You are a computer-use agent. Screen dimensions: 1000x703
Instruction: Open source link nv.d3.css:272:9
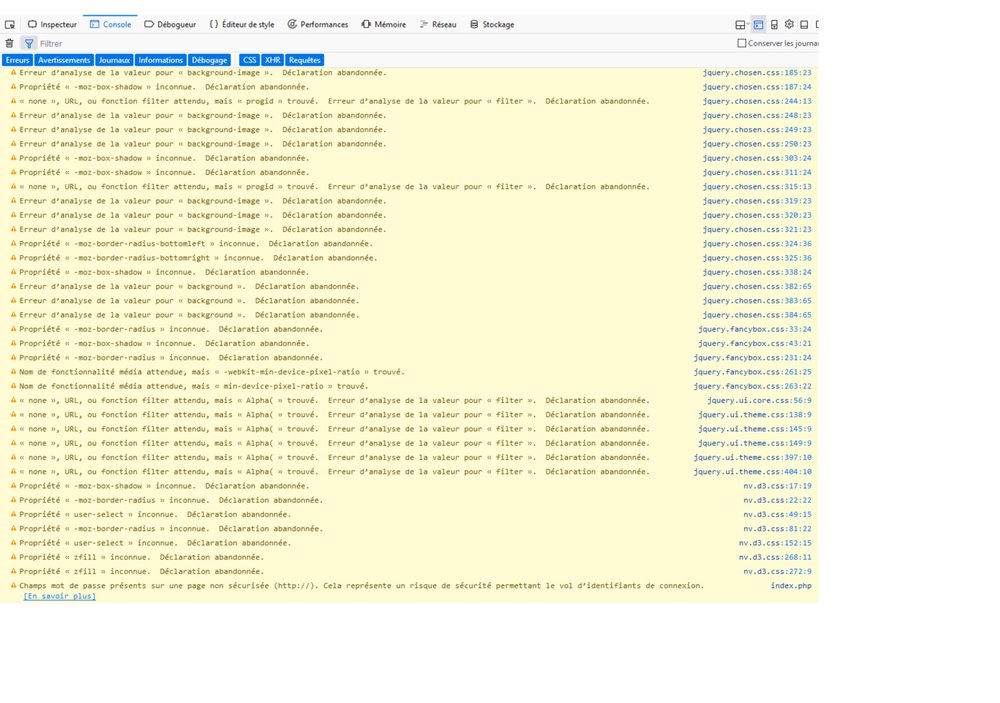tap(777, 572)
